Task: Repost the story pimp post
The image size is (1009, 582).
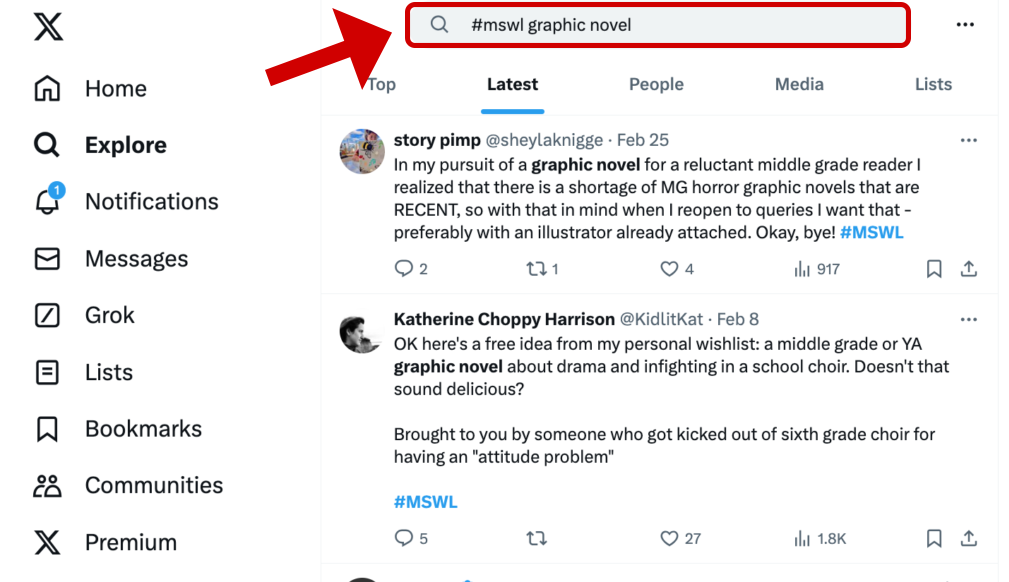Action: 537,269
